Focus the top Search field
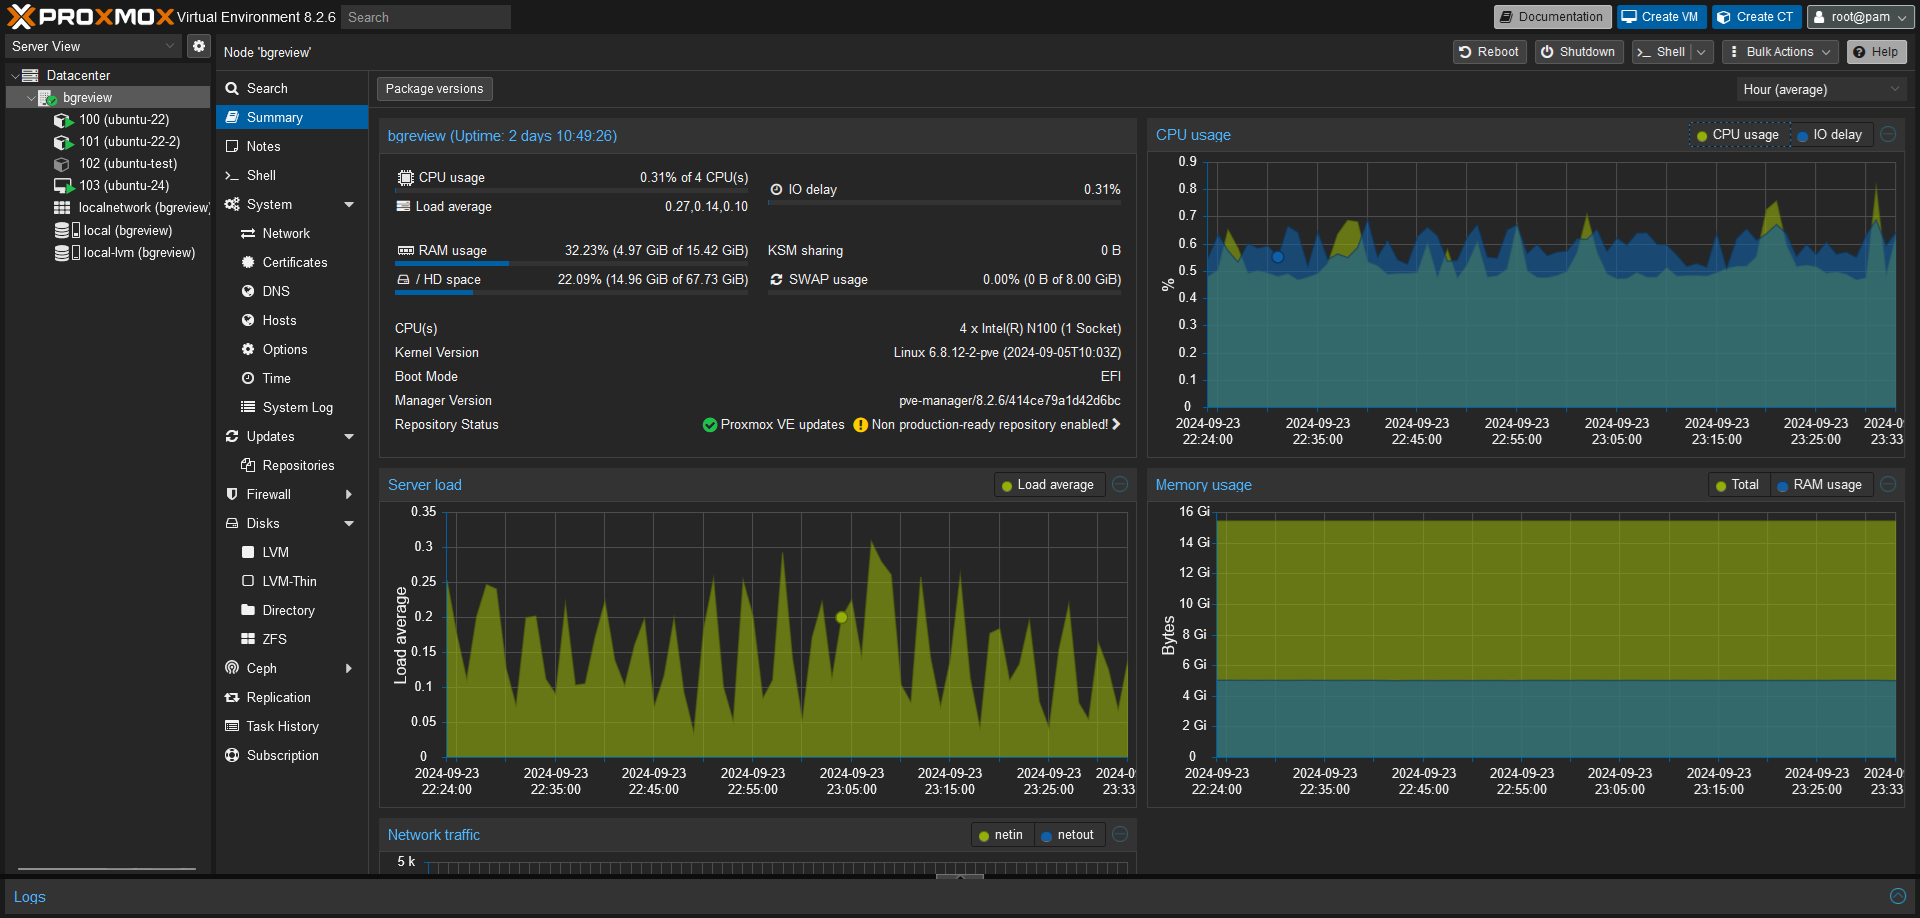The image size is (1920, 918). pyautogui.click(x=426, y=17)
